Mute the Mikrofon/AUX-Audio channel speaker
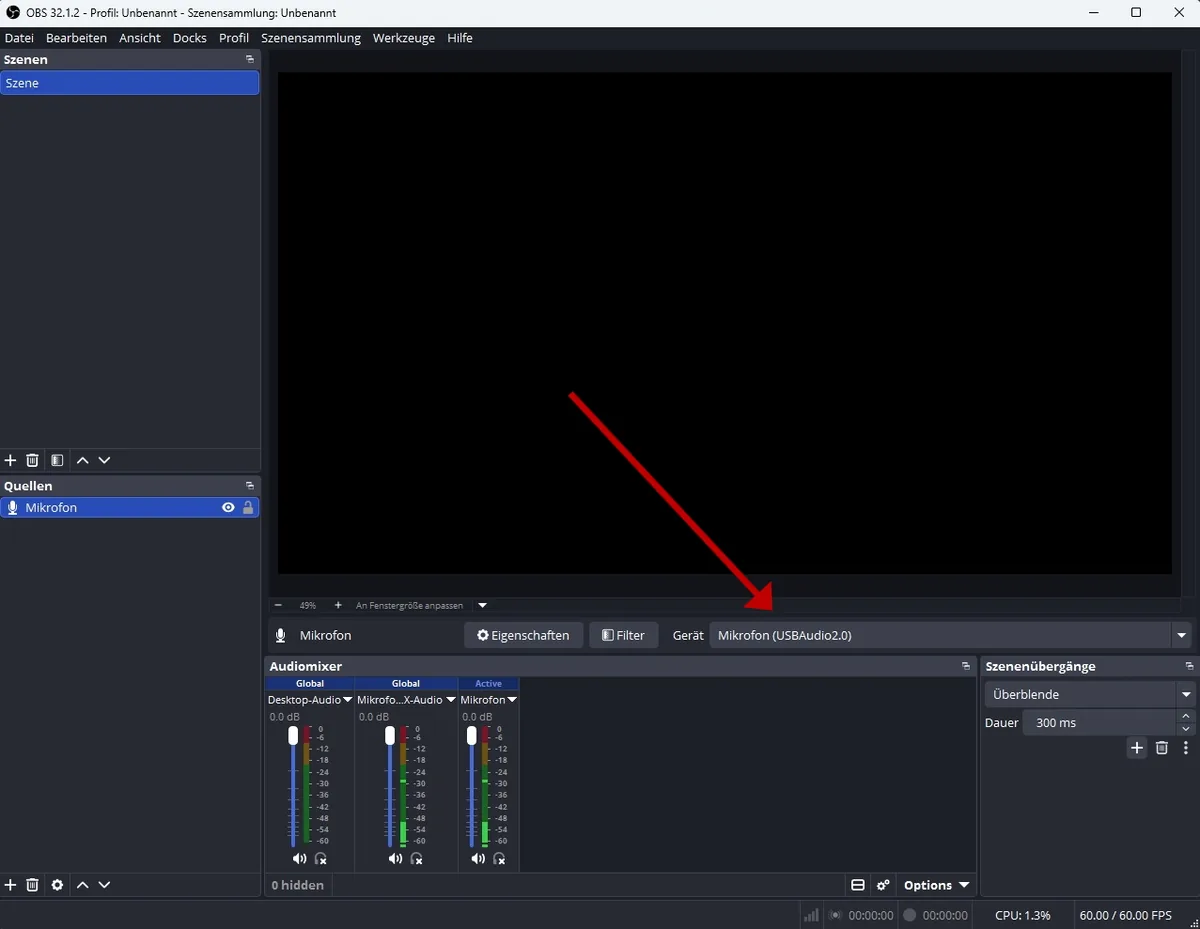This screenshot has width=1200, height=929. click(395, 859)
